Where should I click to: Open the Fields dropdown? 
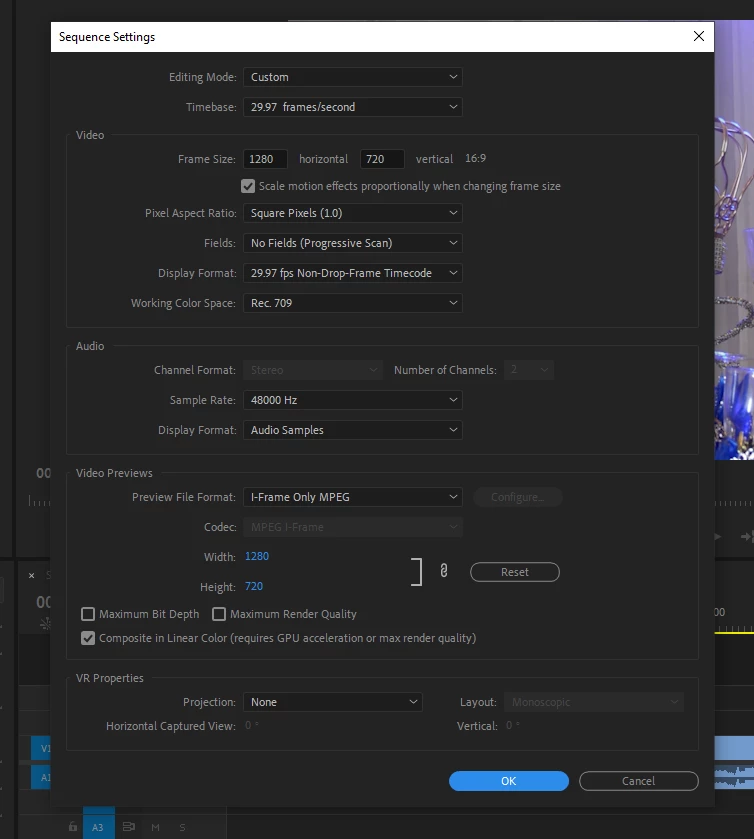click(353, 243)
